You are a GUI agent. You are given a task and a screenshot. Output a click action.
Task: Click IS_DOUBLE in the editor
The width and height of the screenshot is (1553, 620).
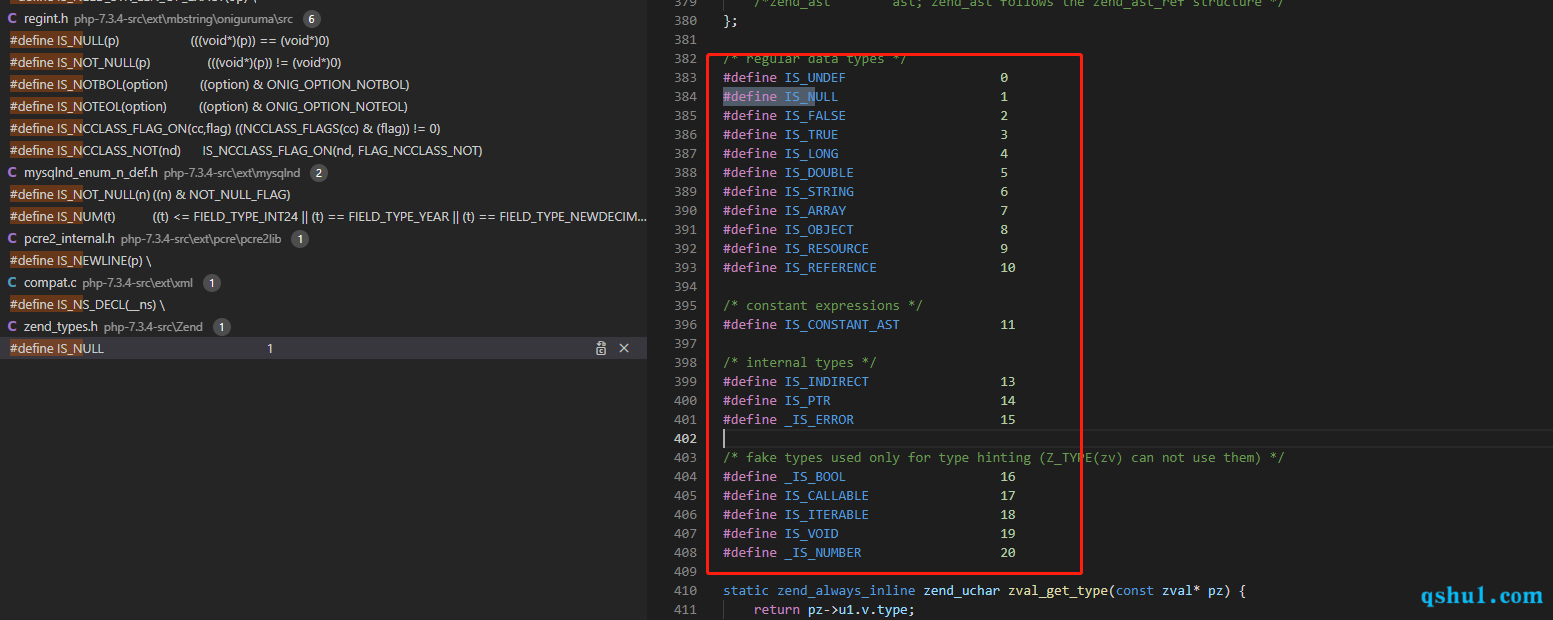[x=819, y=173]
